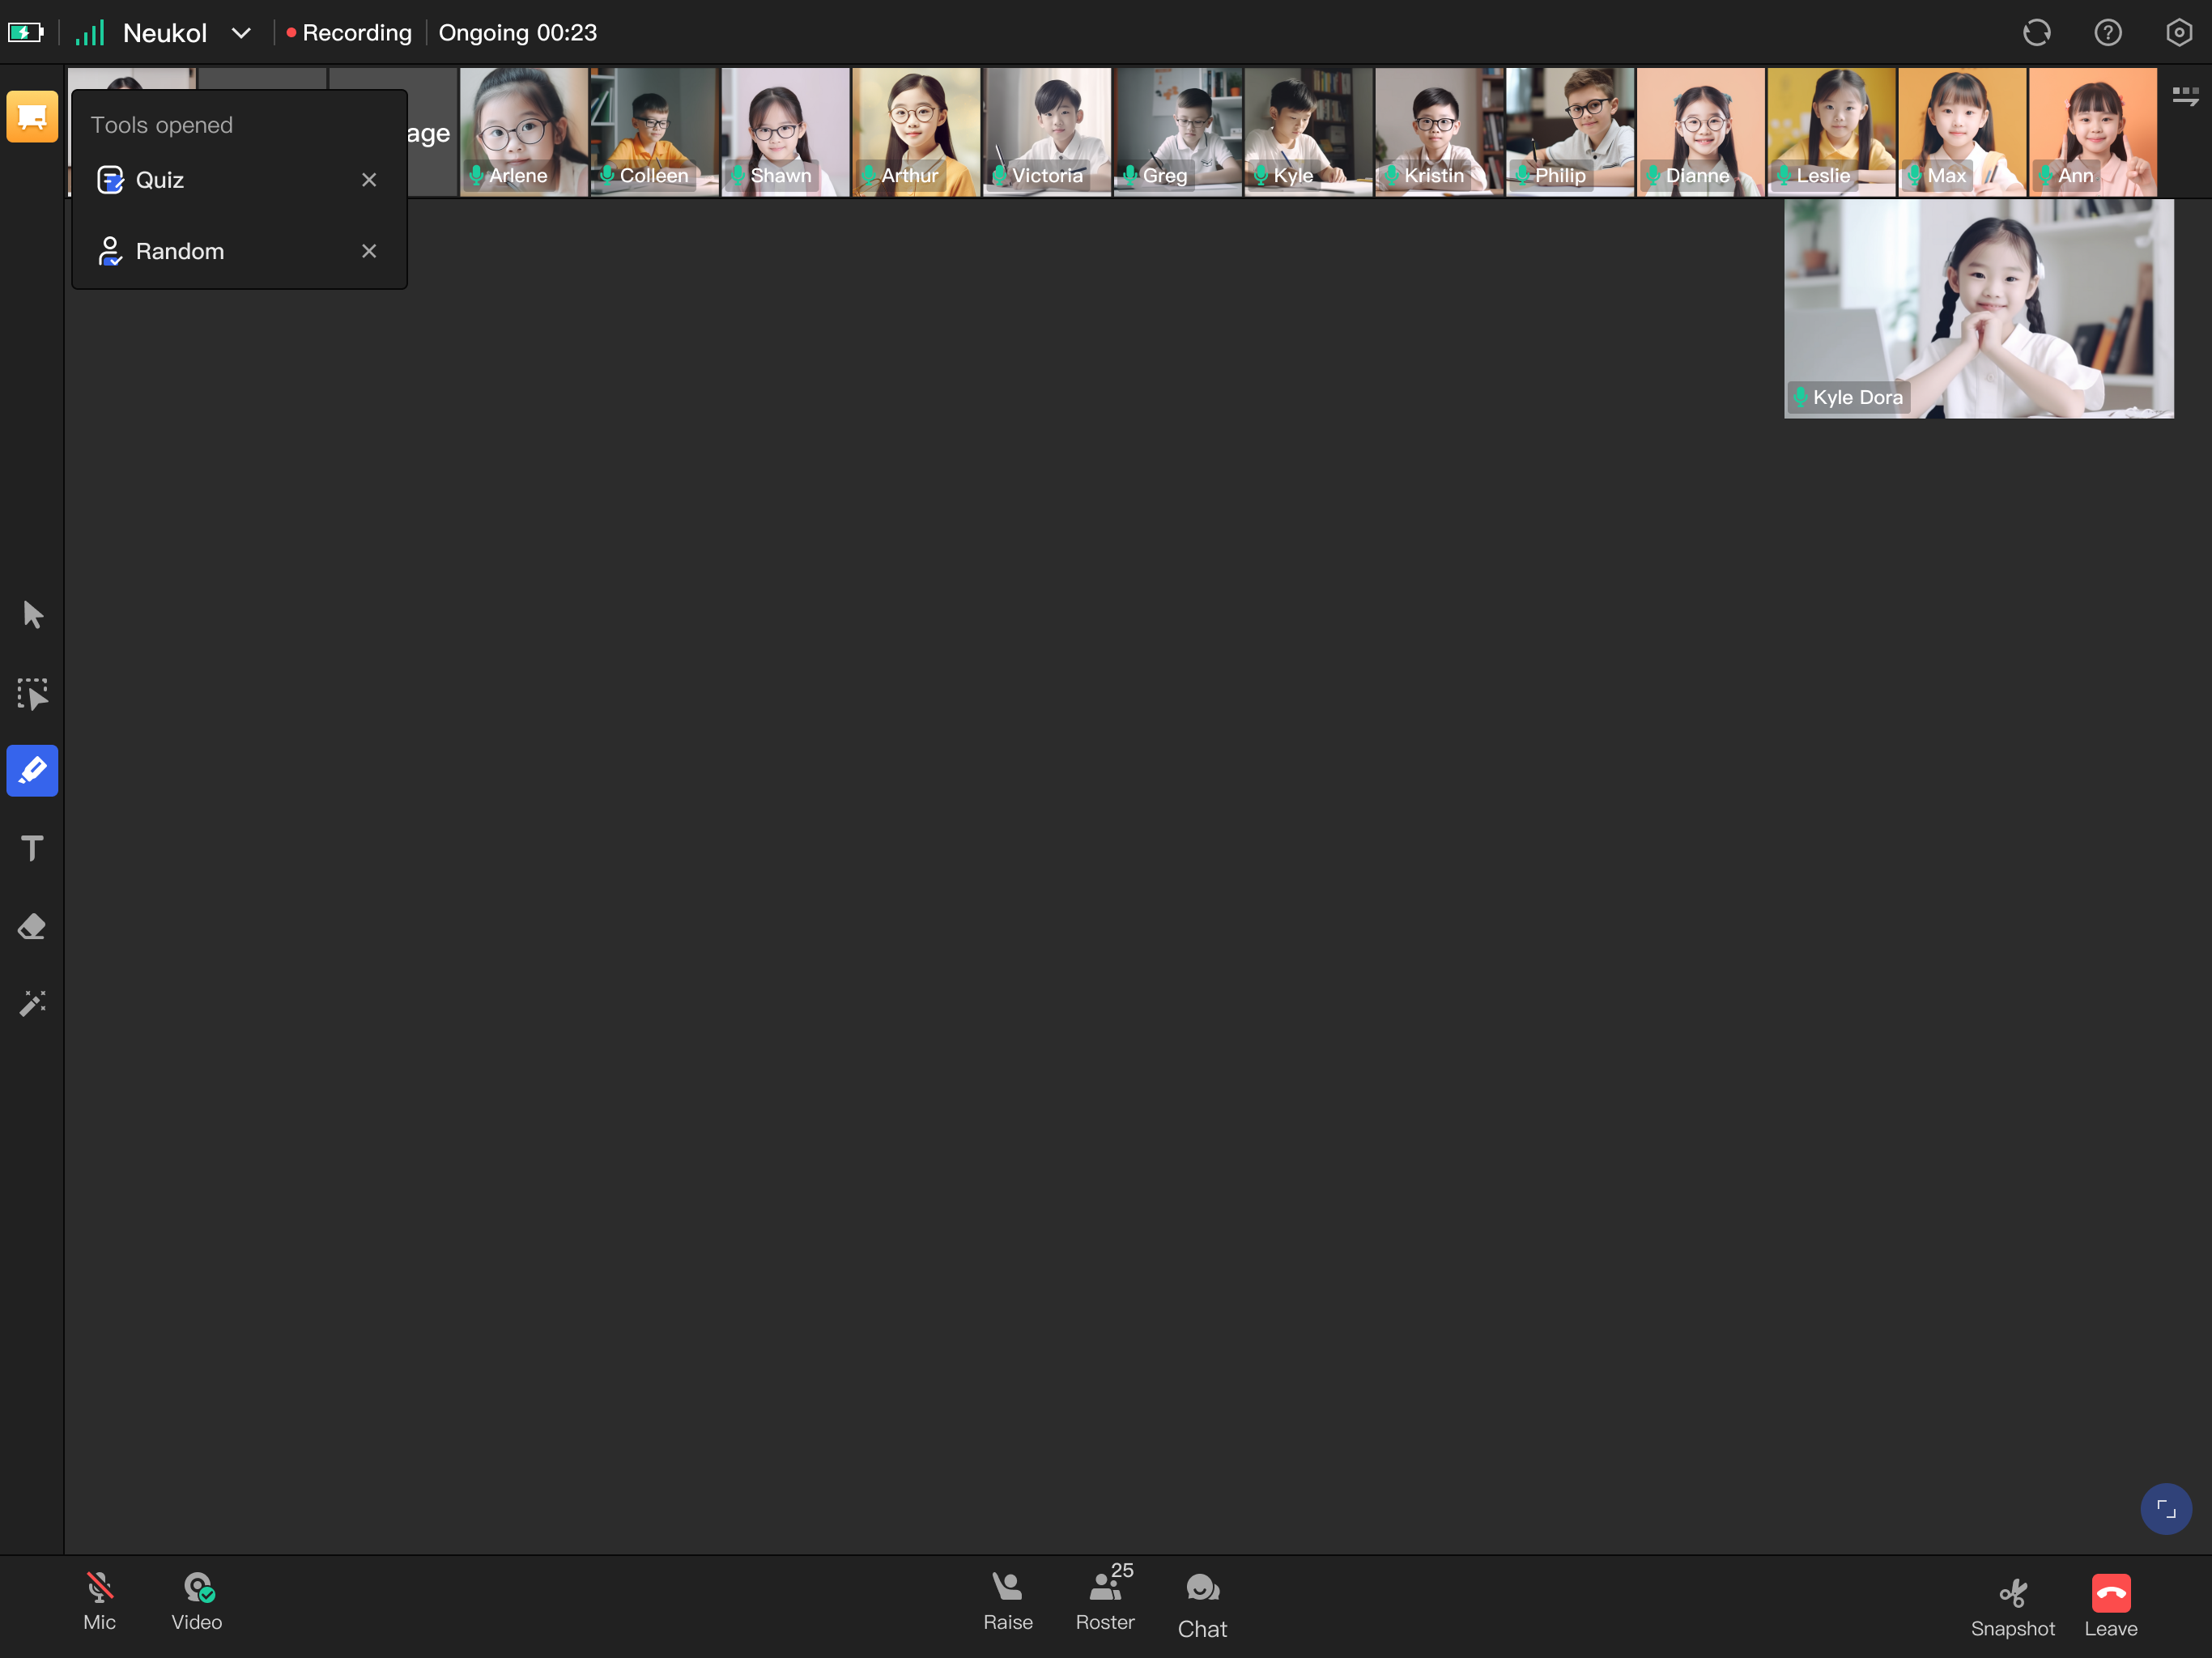Click the magic wand laser tool
Image resolution: width=2212 pixels, height=1658 pixels.
(x=32, y=1003)
